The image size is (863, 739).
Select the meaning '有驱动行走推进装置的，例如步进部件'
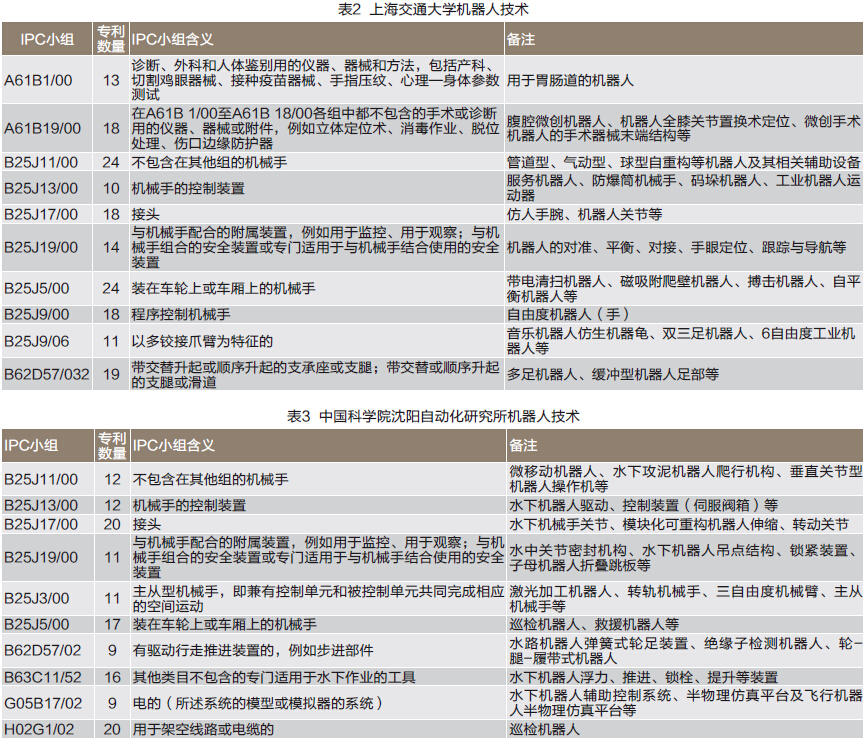tap(253, 650)
